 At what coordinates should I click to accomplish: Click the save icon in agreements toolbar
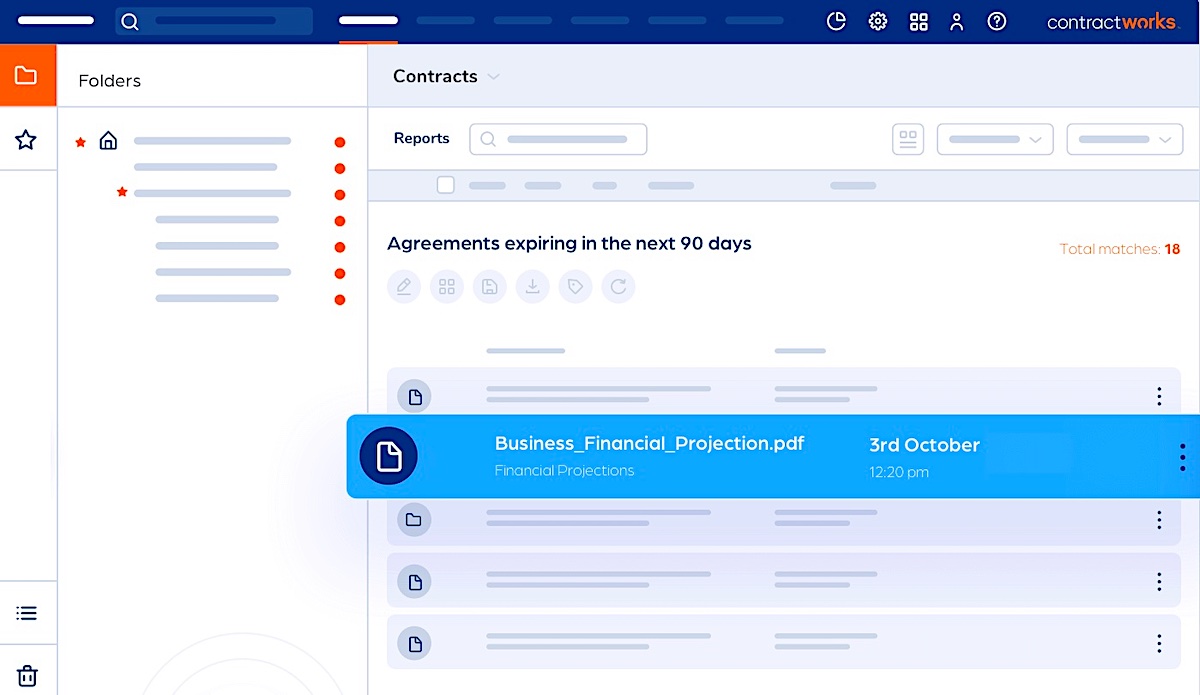coord(490,287)
